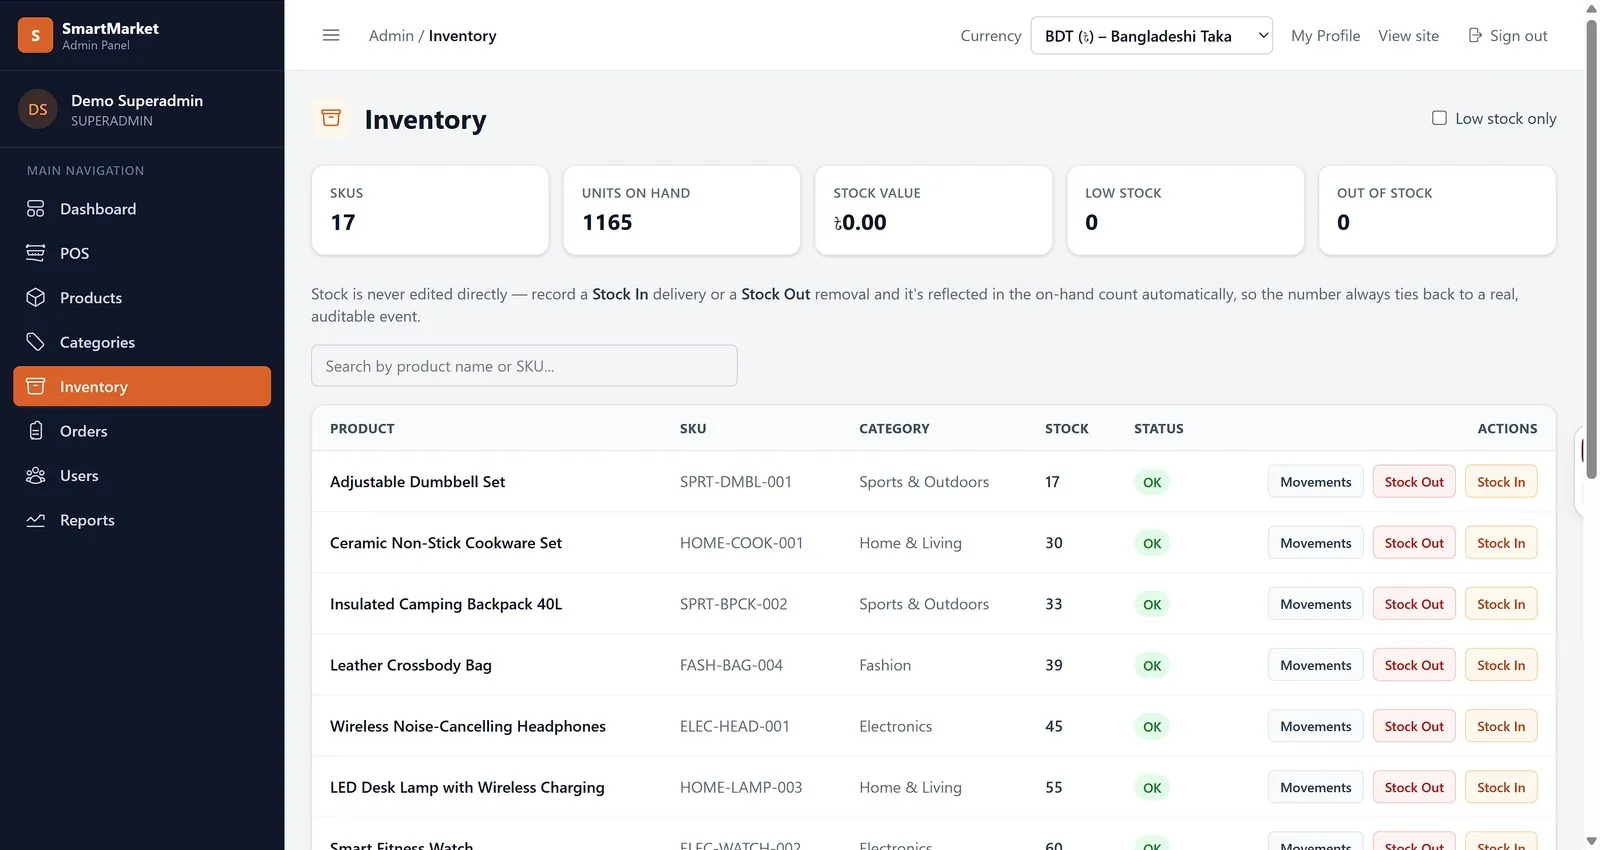1600x850 pixels.
Task: Click the Admin breadcrumb link
Action: (x=391, y=36)
